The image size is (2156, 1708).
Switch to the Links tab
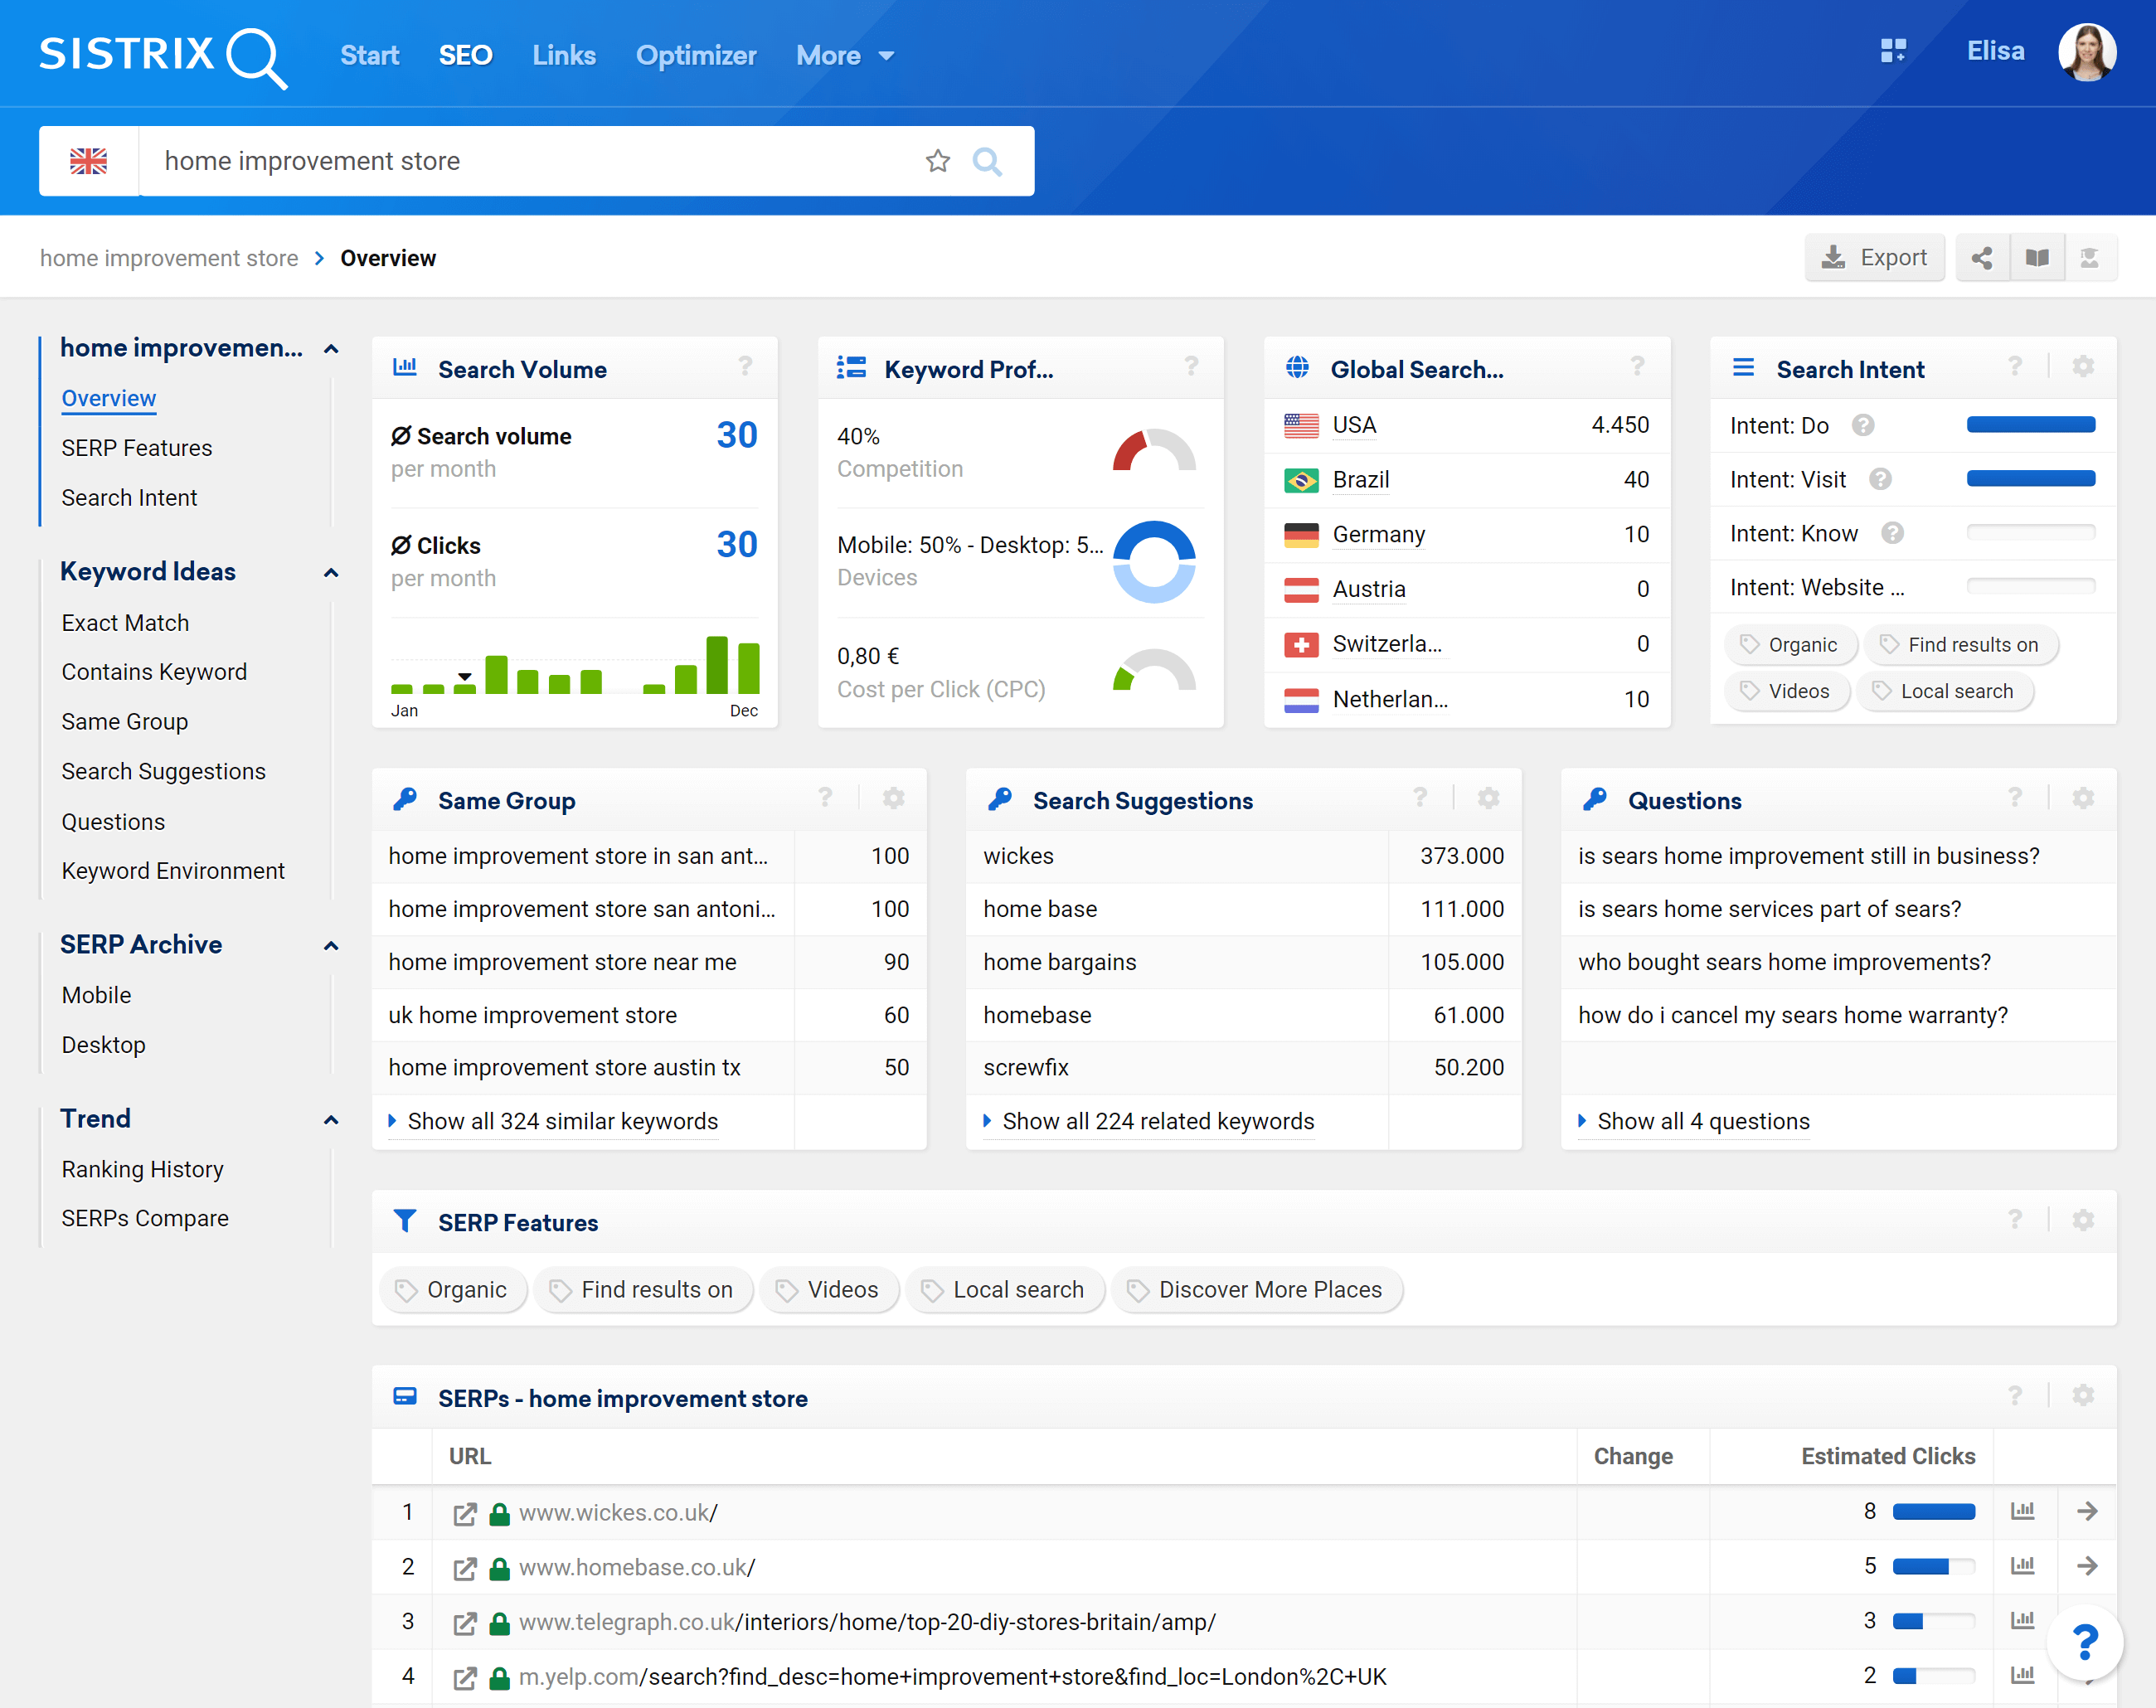(564, 55)
